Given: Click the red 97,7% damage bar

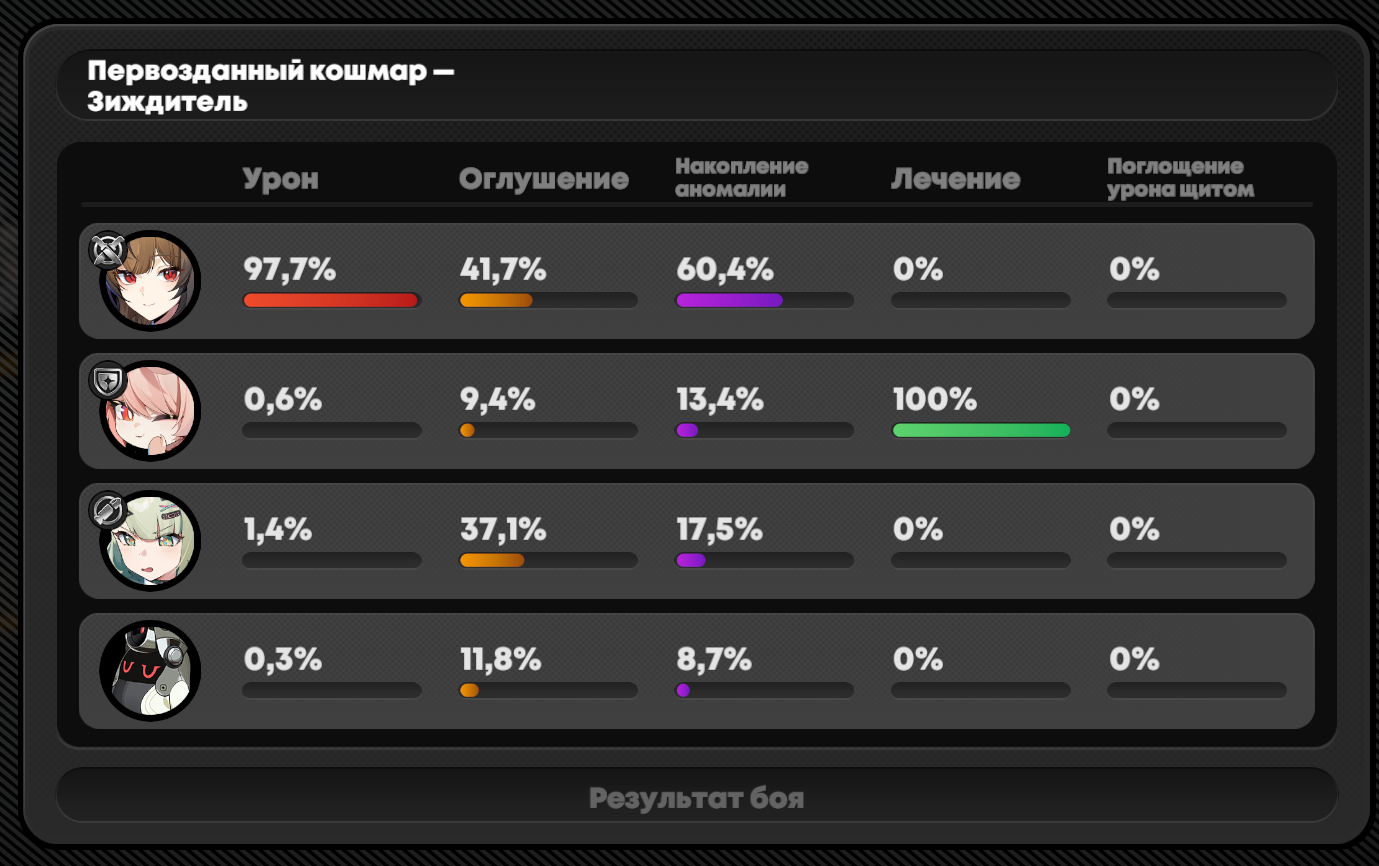Looking at the screenshot, I should tap(330, 300).
